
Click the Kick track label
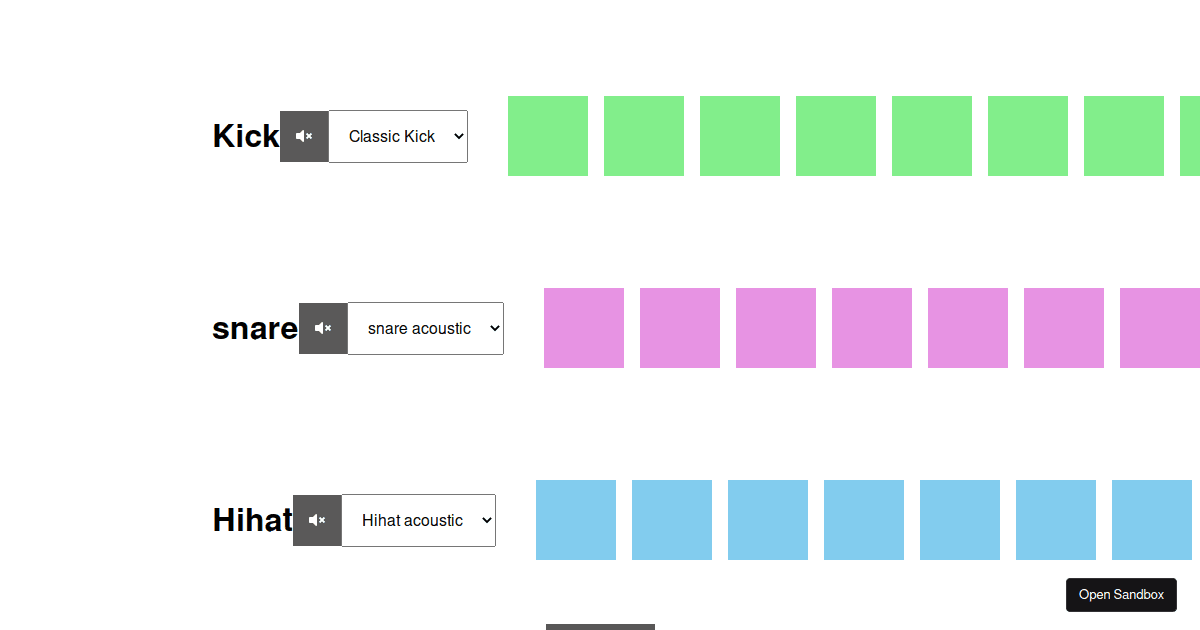245,136
